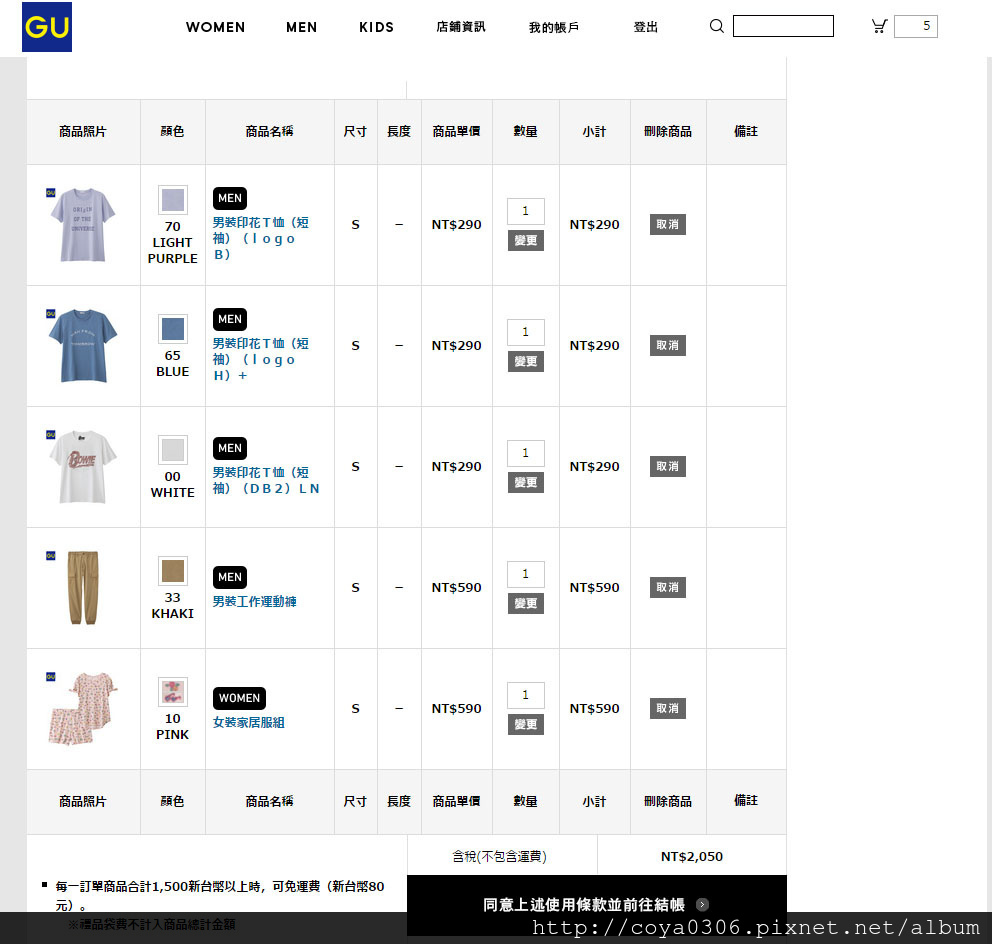Open the WOMEN menu

(x=215, y=27)
